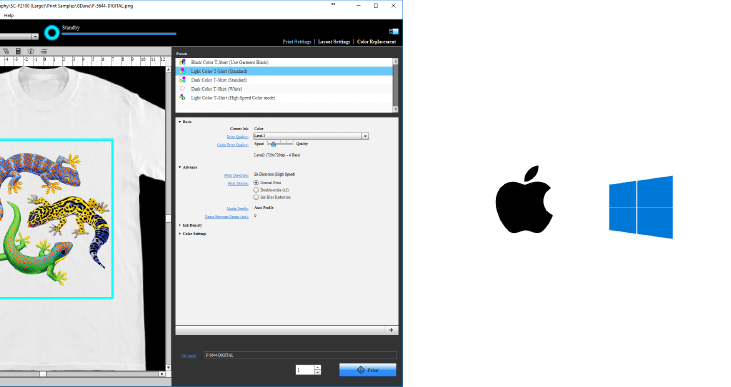Increase copies with the up stepper arrow
This screenshot has height=387, width=731.
(318, 367)
